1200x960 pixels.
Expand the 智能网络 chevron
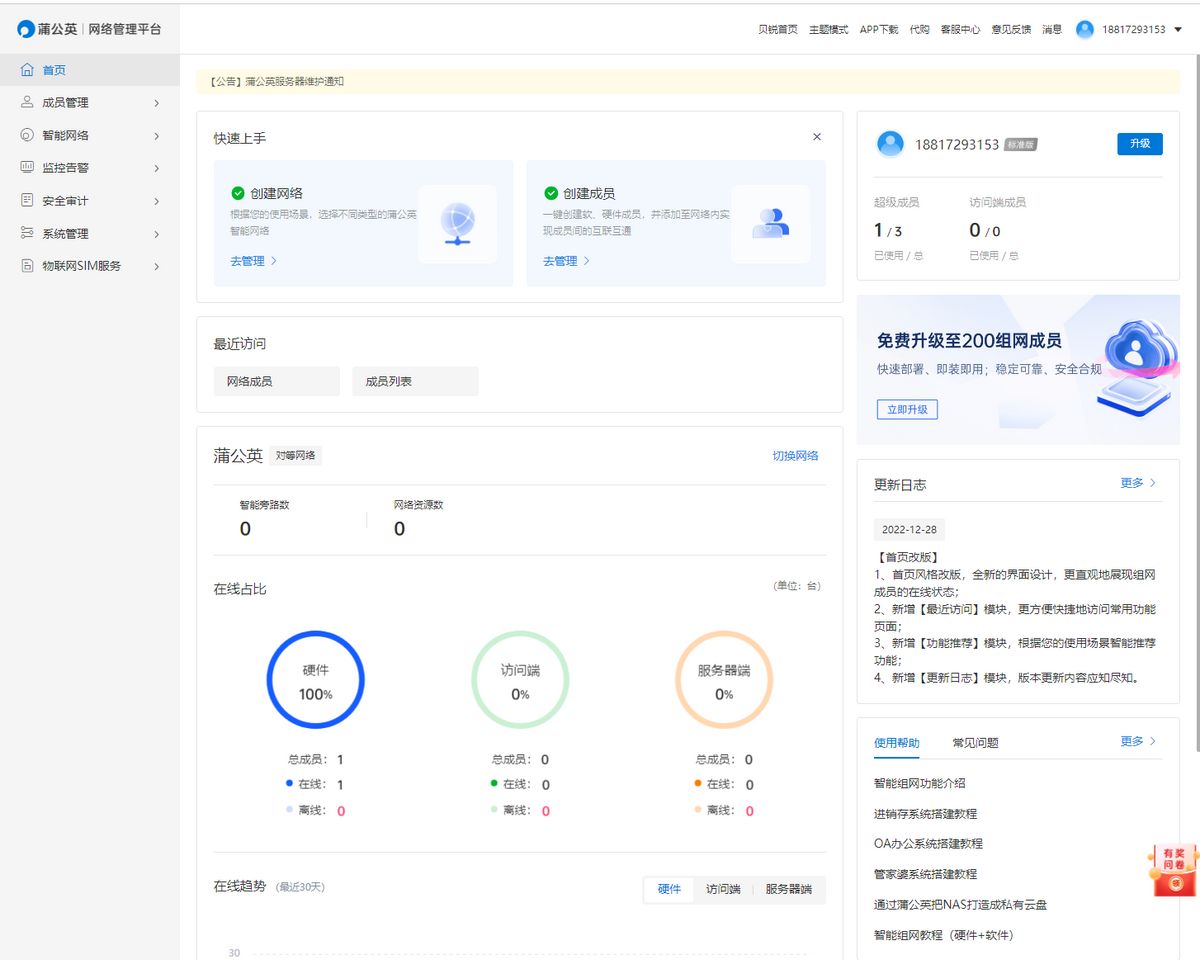click(157, 136)
